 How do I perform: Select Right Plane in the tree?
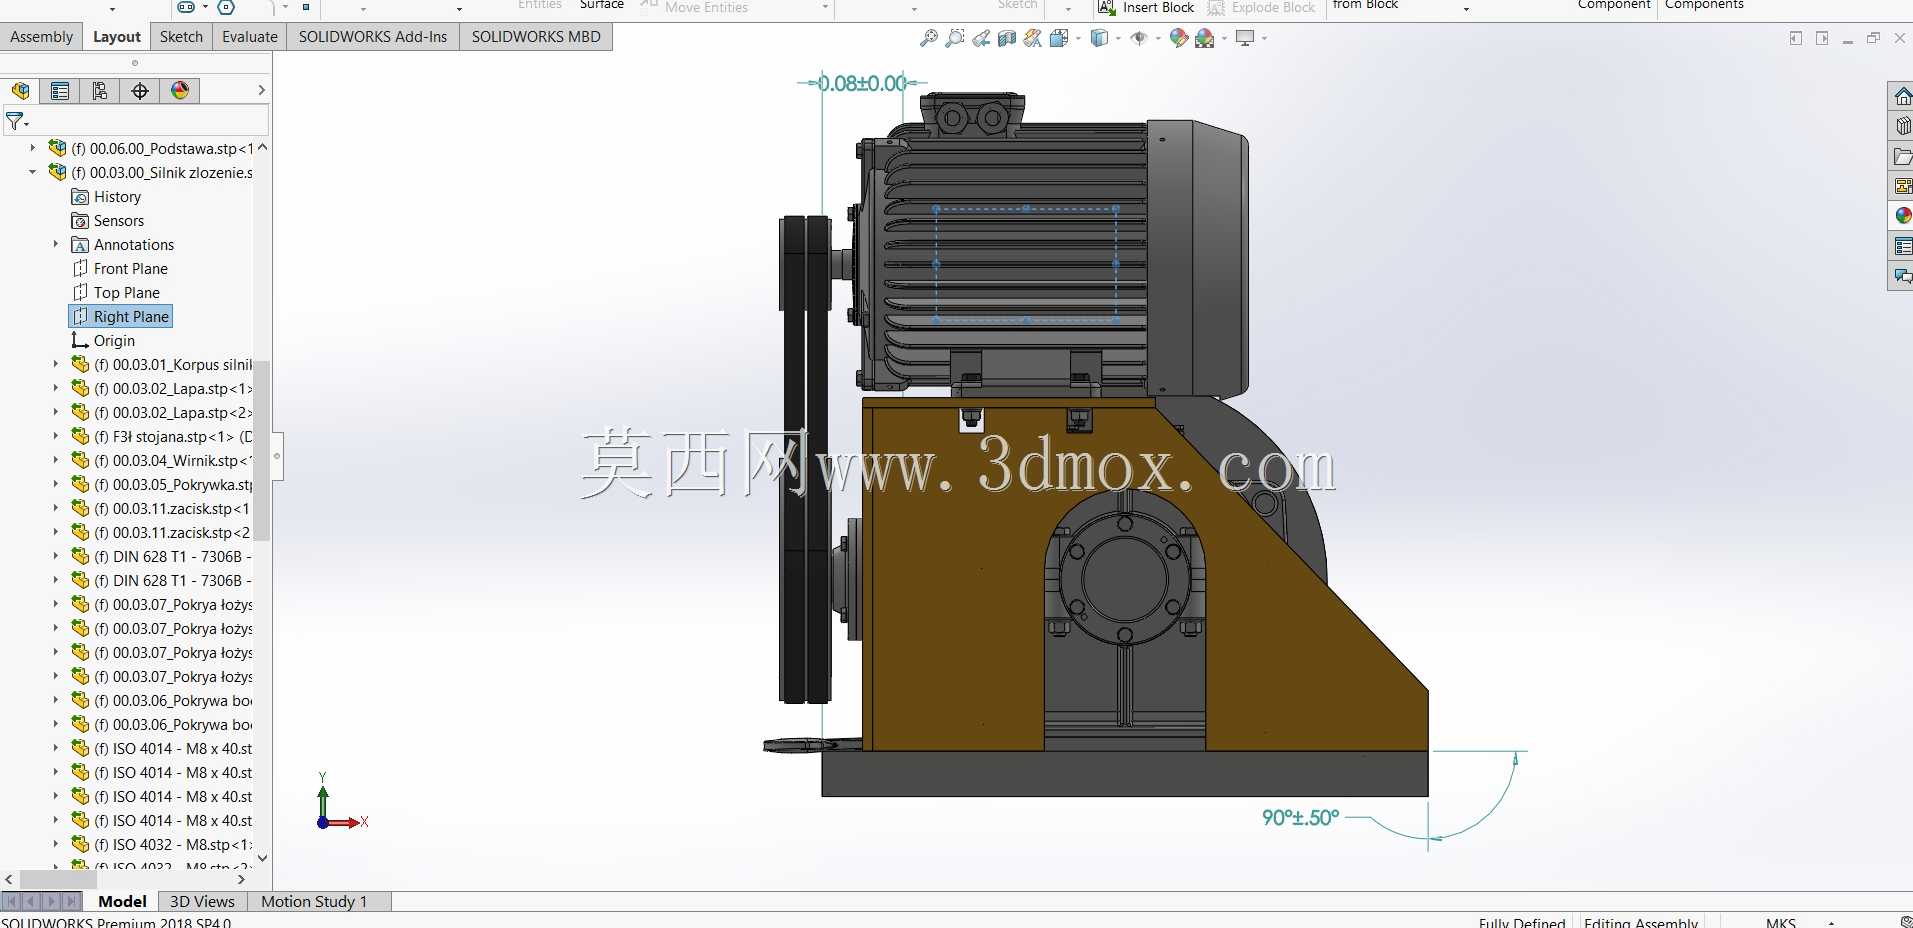click(121, 317)
